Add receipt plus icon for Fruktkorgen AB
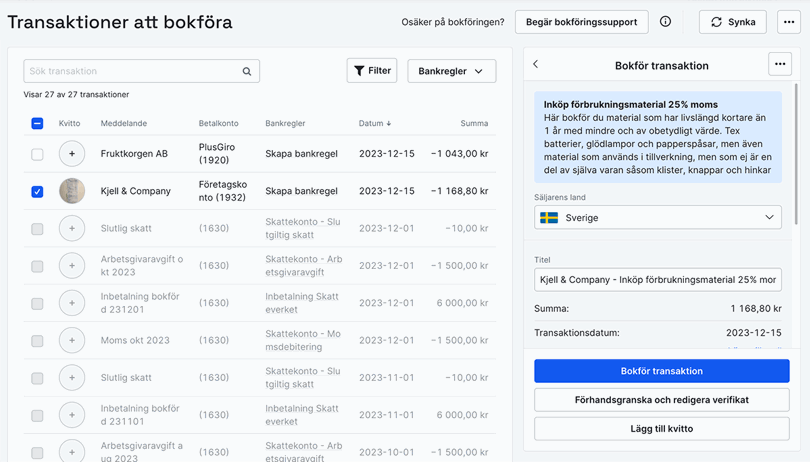Image resolution: width=810 pixels, height=462 pixels. pyautogui.click(x=72, y=153)
